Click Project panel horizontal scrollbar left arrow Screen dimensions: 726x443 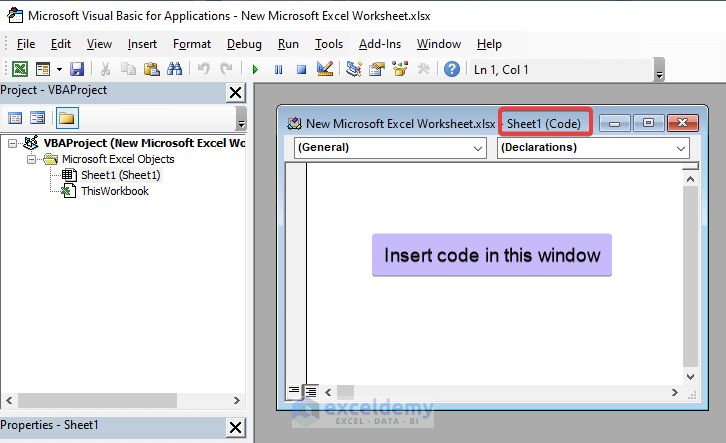pos(9,400)
